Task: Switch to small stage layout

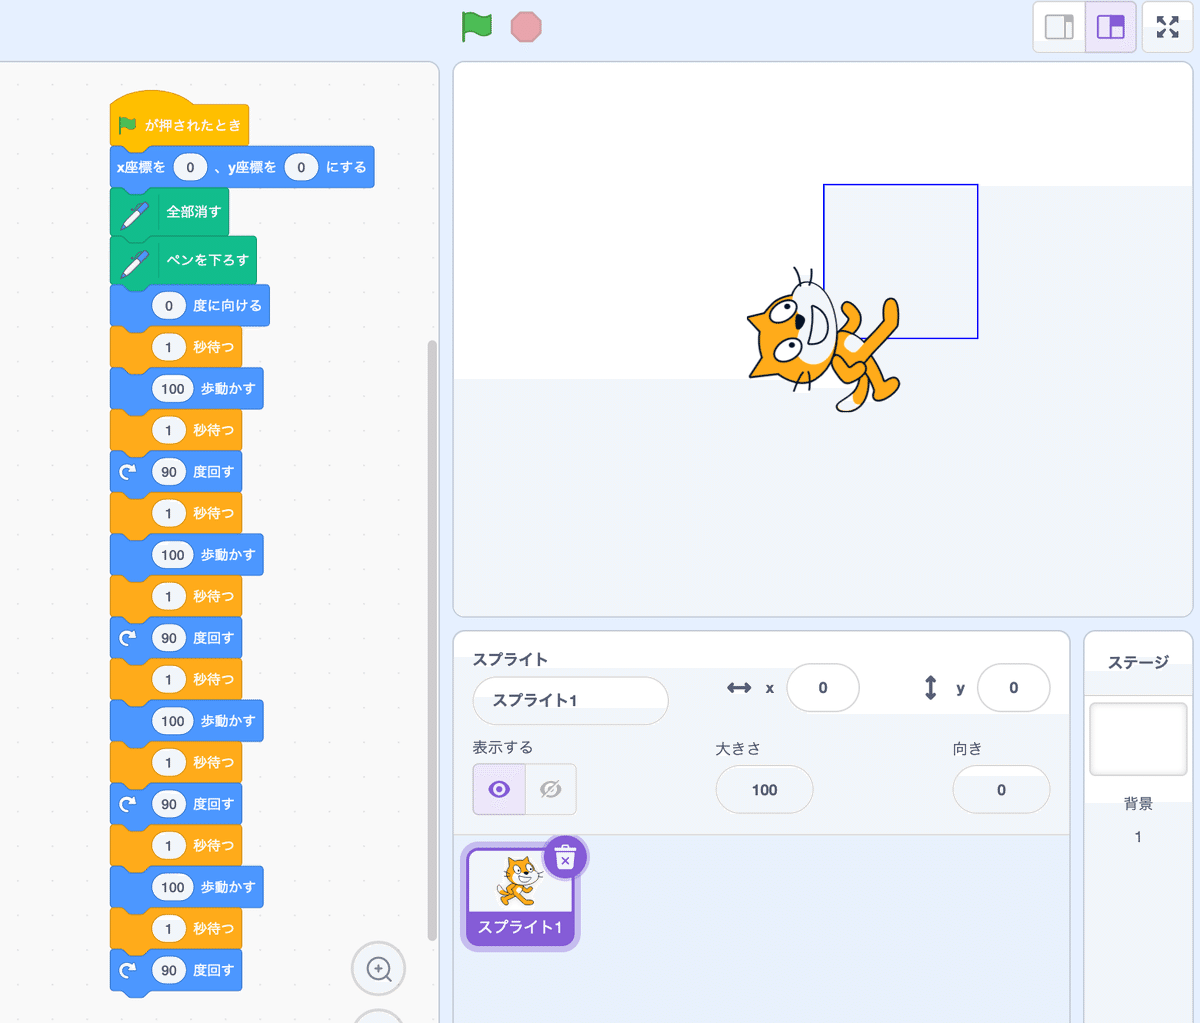Action: (1059, 27)
